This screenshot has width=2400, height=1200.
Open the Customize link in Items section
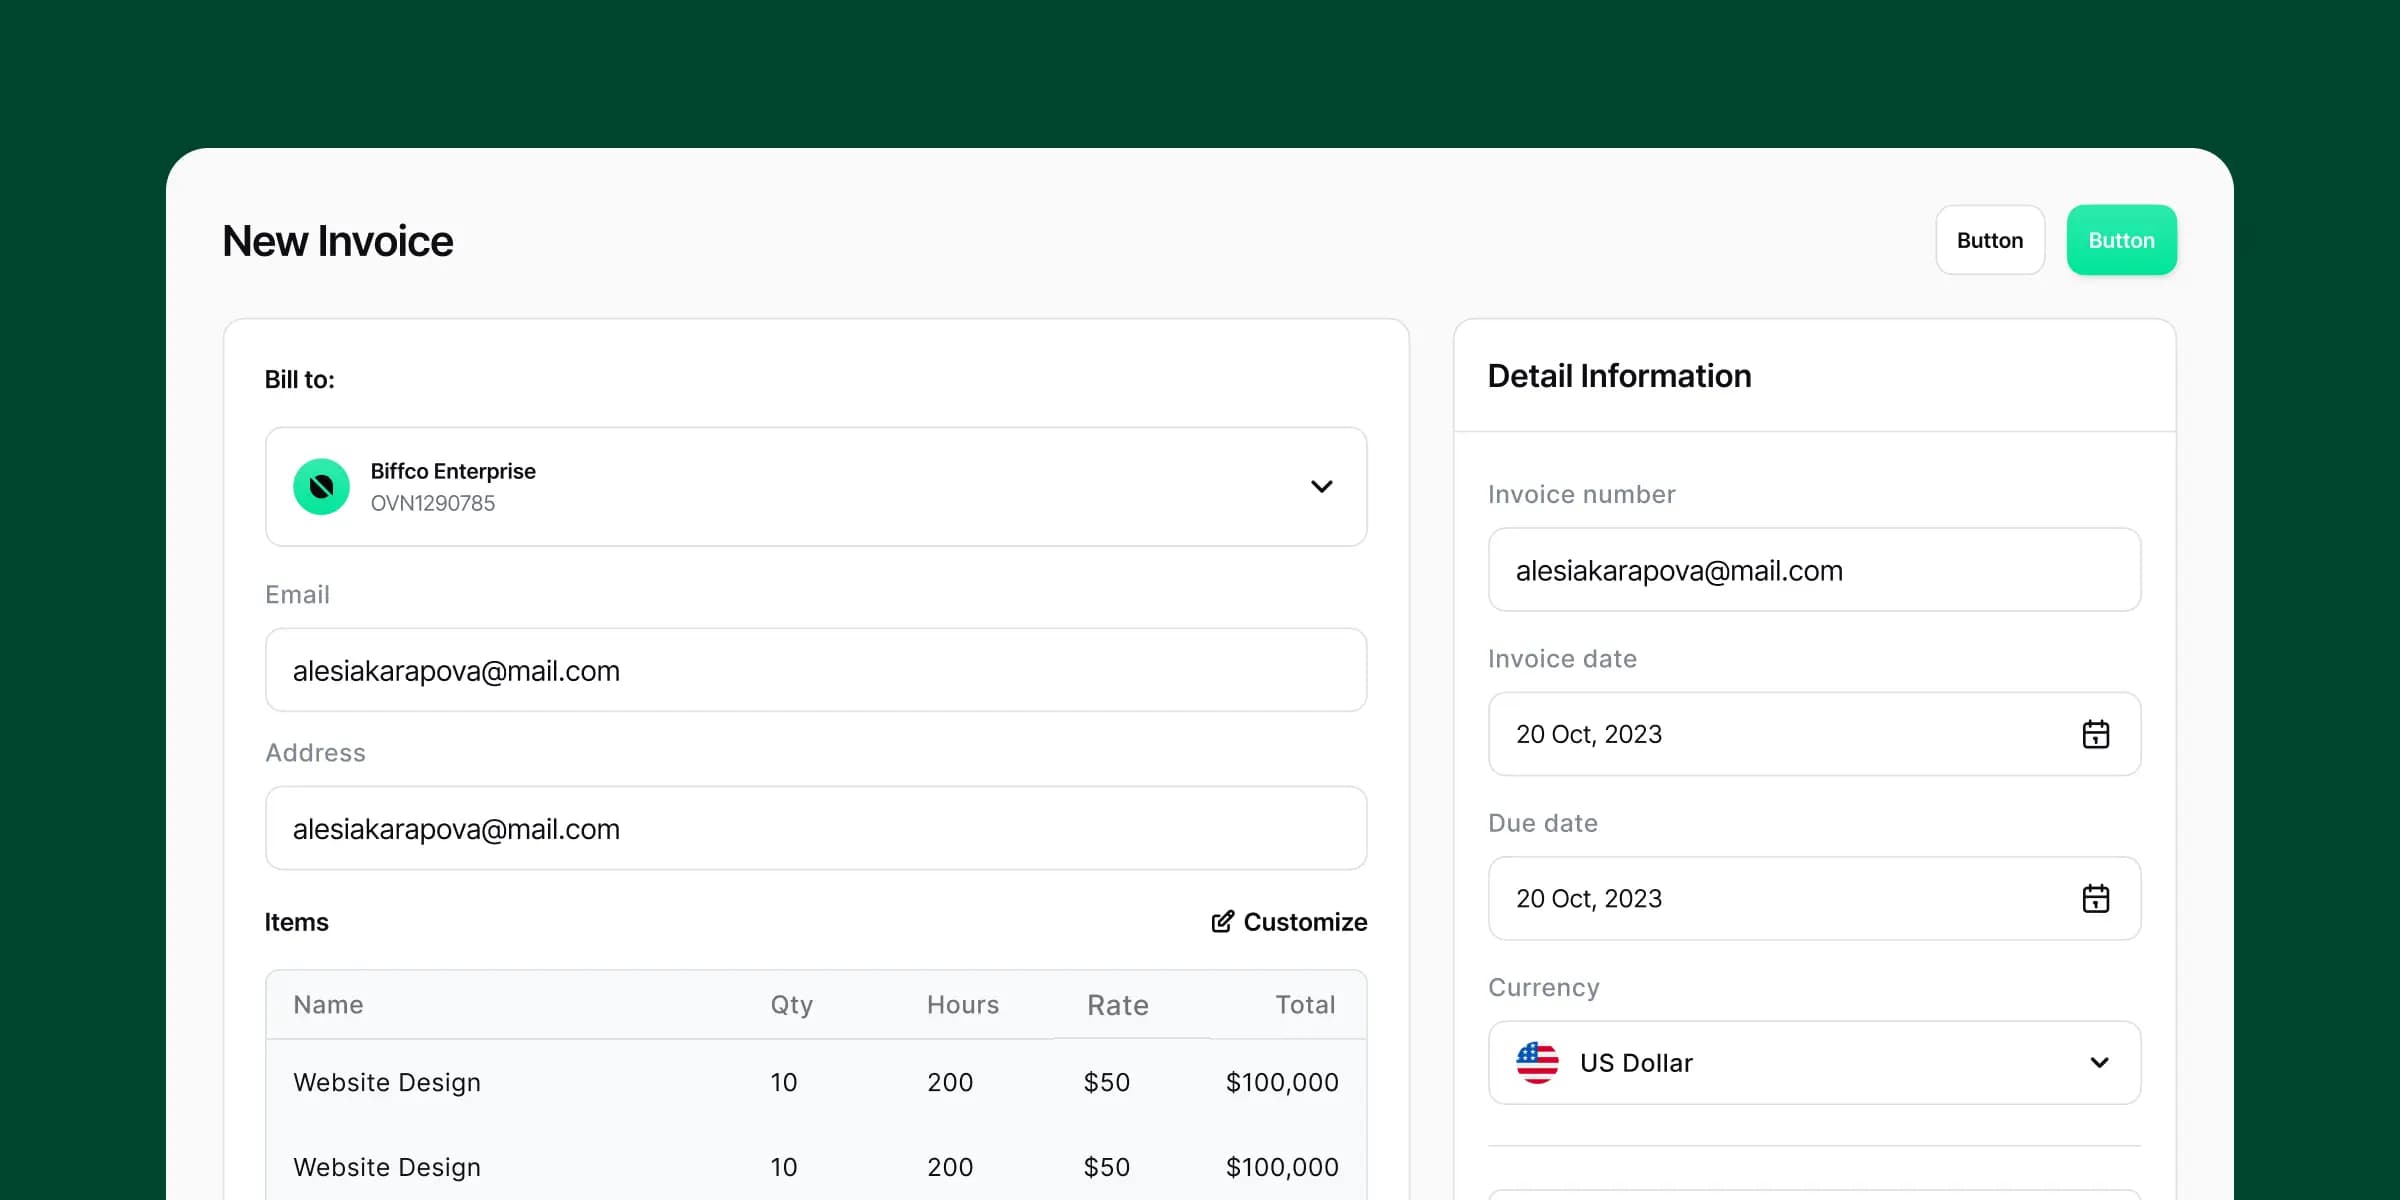click(1304, 921)
